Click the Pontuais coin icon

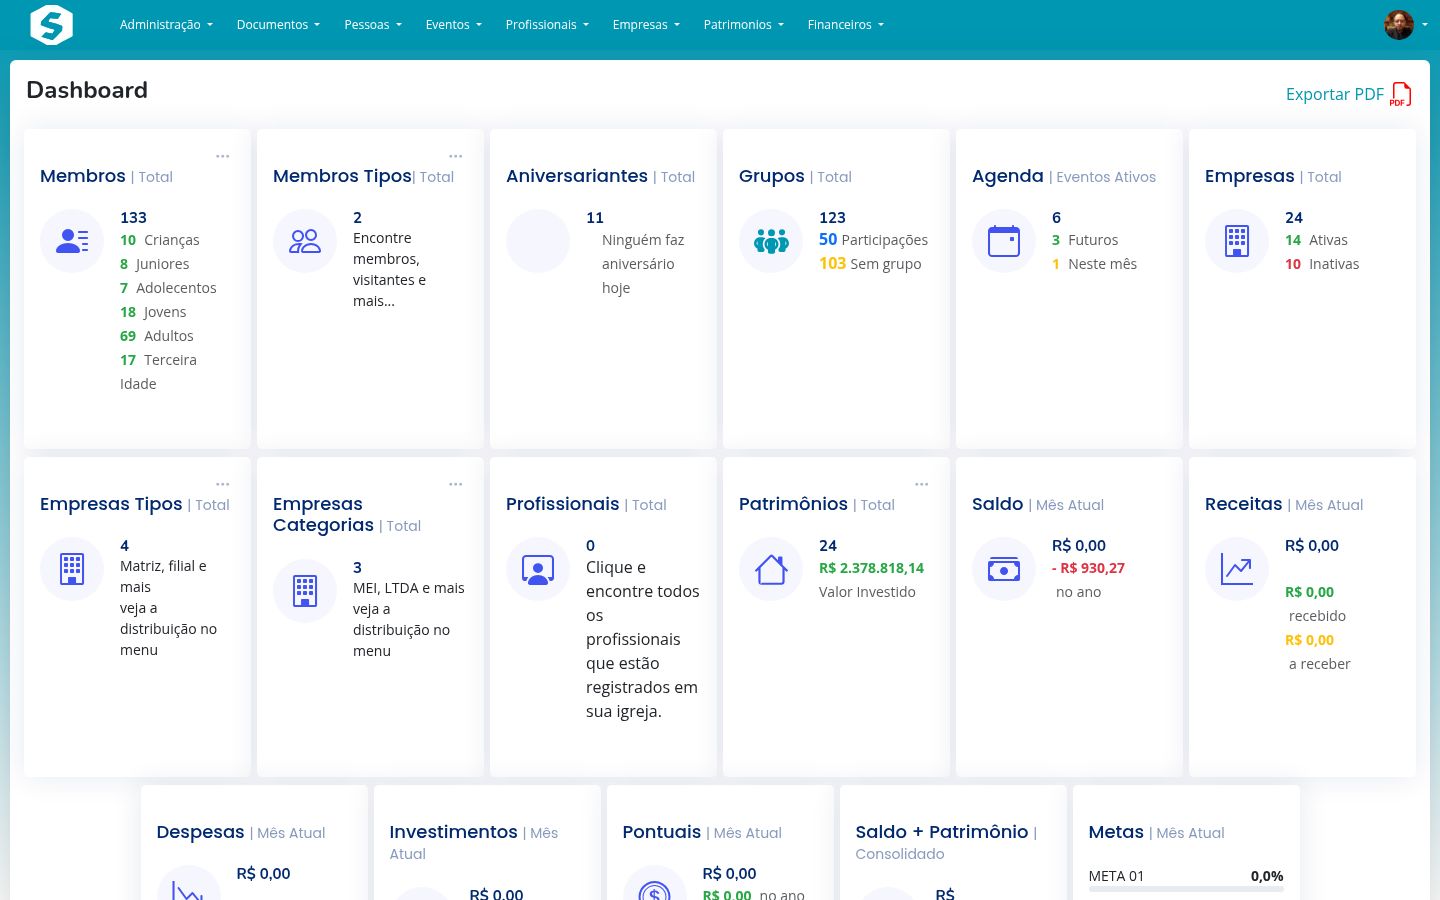654,889
